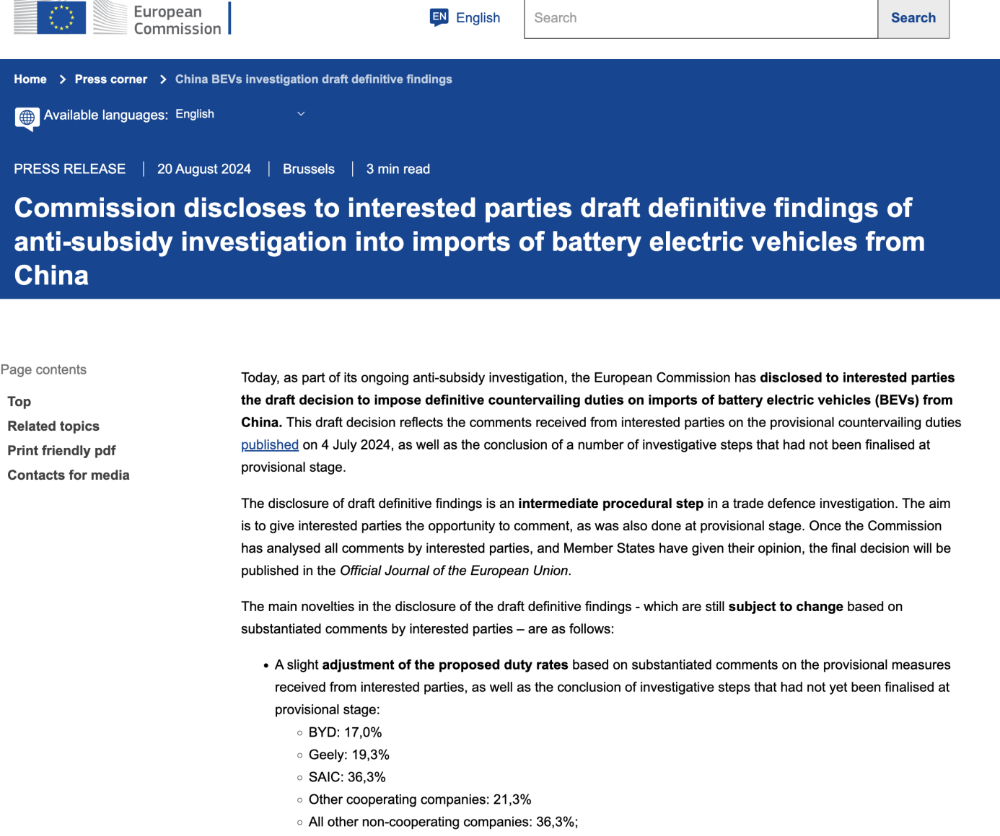
Task: Click the 'Page contents' heading
Action: coord(43,370)
